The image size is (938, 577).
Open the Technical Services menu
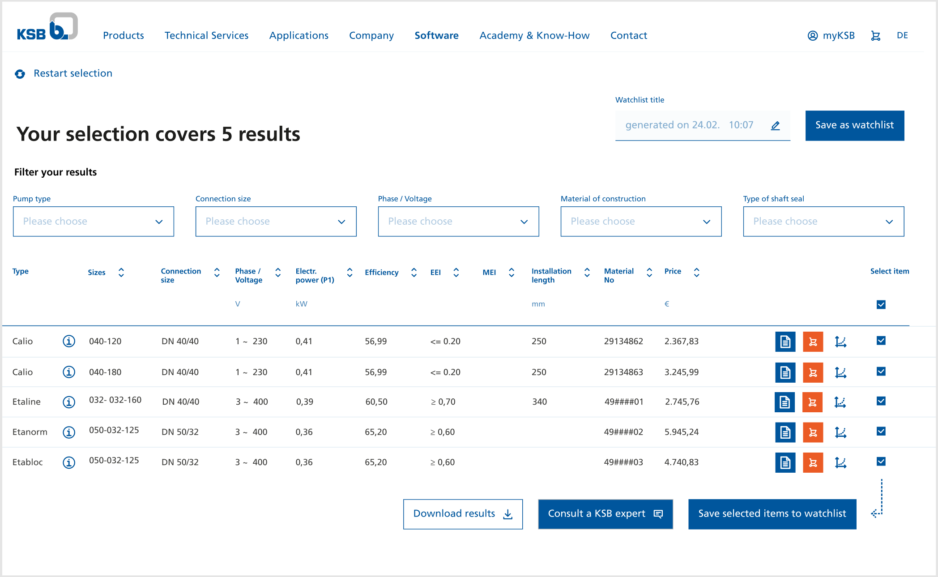(206, 36)
